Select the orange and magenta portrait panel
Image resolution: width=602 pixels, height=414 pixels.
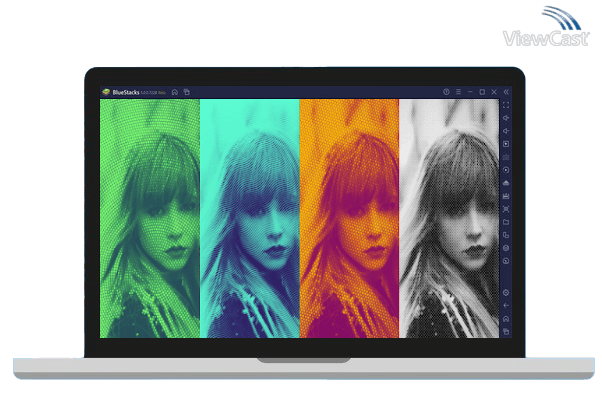(x=349, y=218)
